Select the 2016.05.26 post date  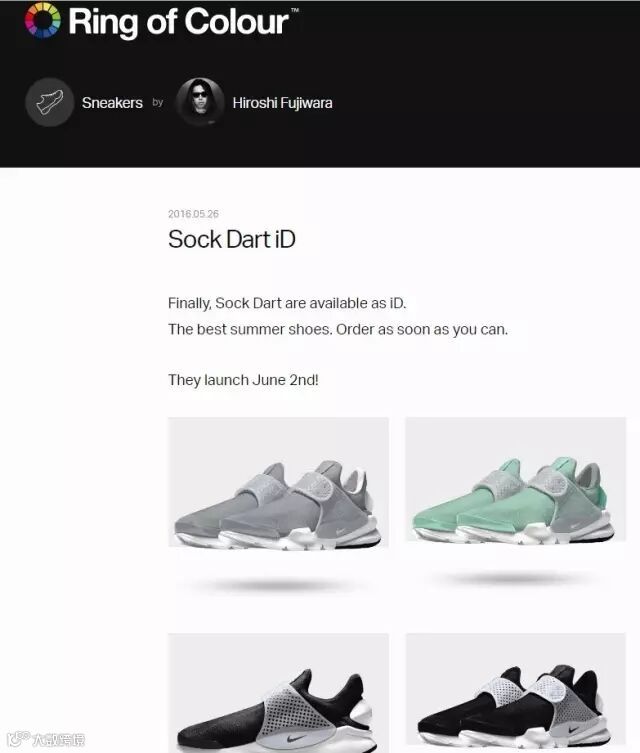click(x=193, y=214)
